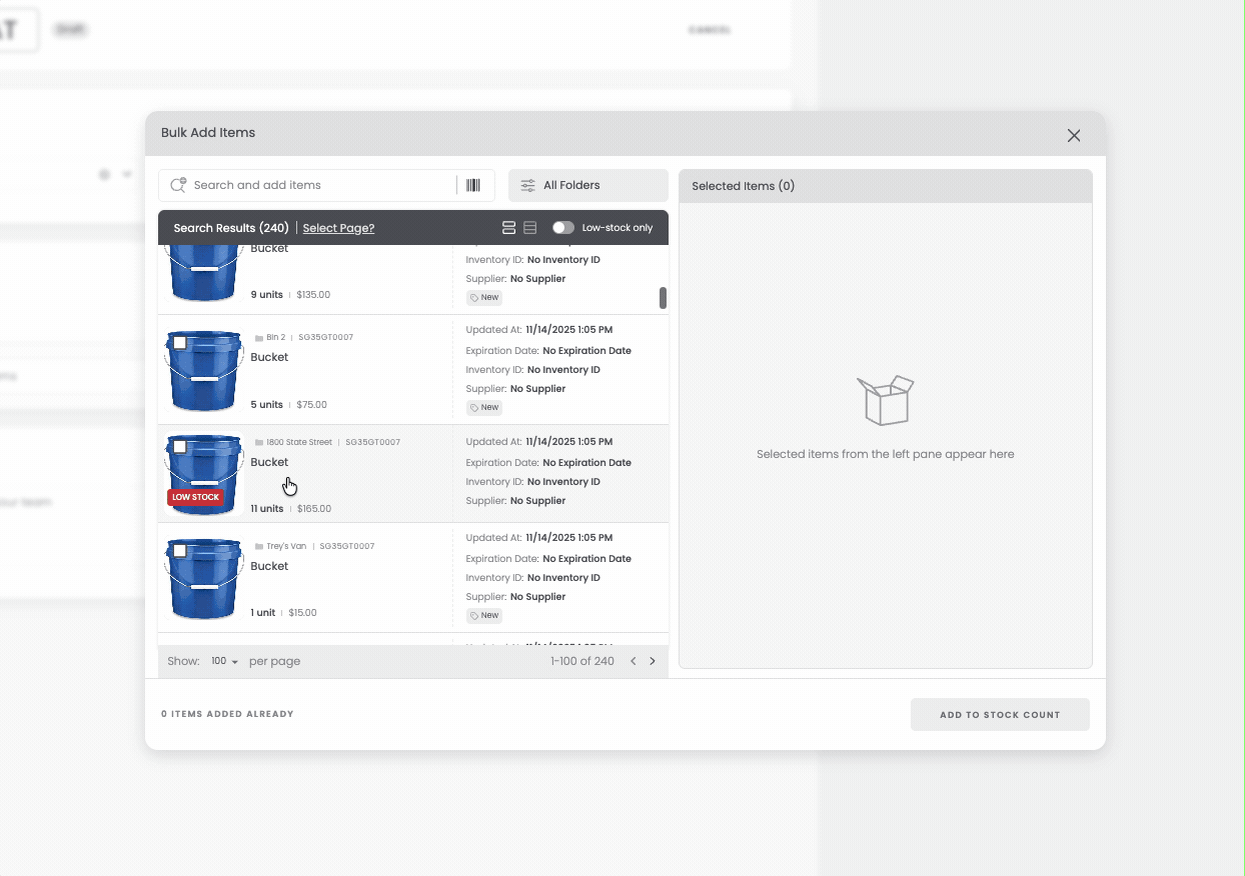Go to previous results page arrow

click(633, 661)
